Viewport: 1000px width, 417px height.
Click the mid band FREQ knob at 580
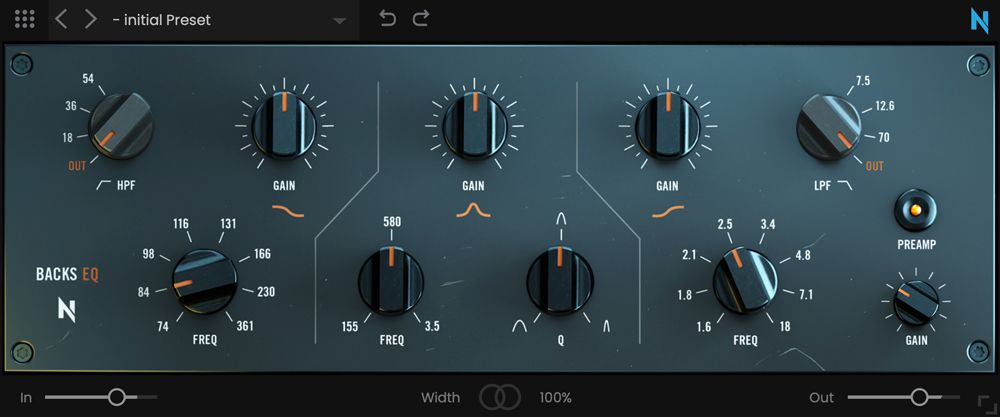click(x=391, y=281)
